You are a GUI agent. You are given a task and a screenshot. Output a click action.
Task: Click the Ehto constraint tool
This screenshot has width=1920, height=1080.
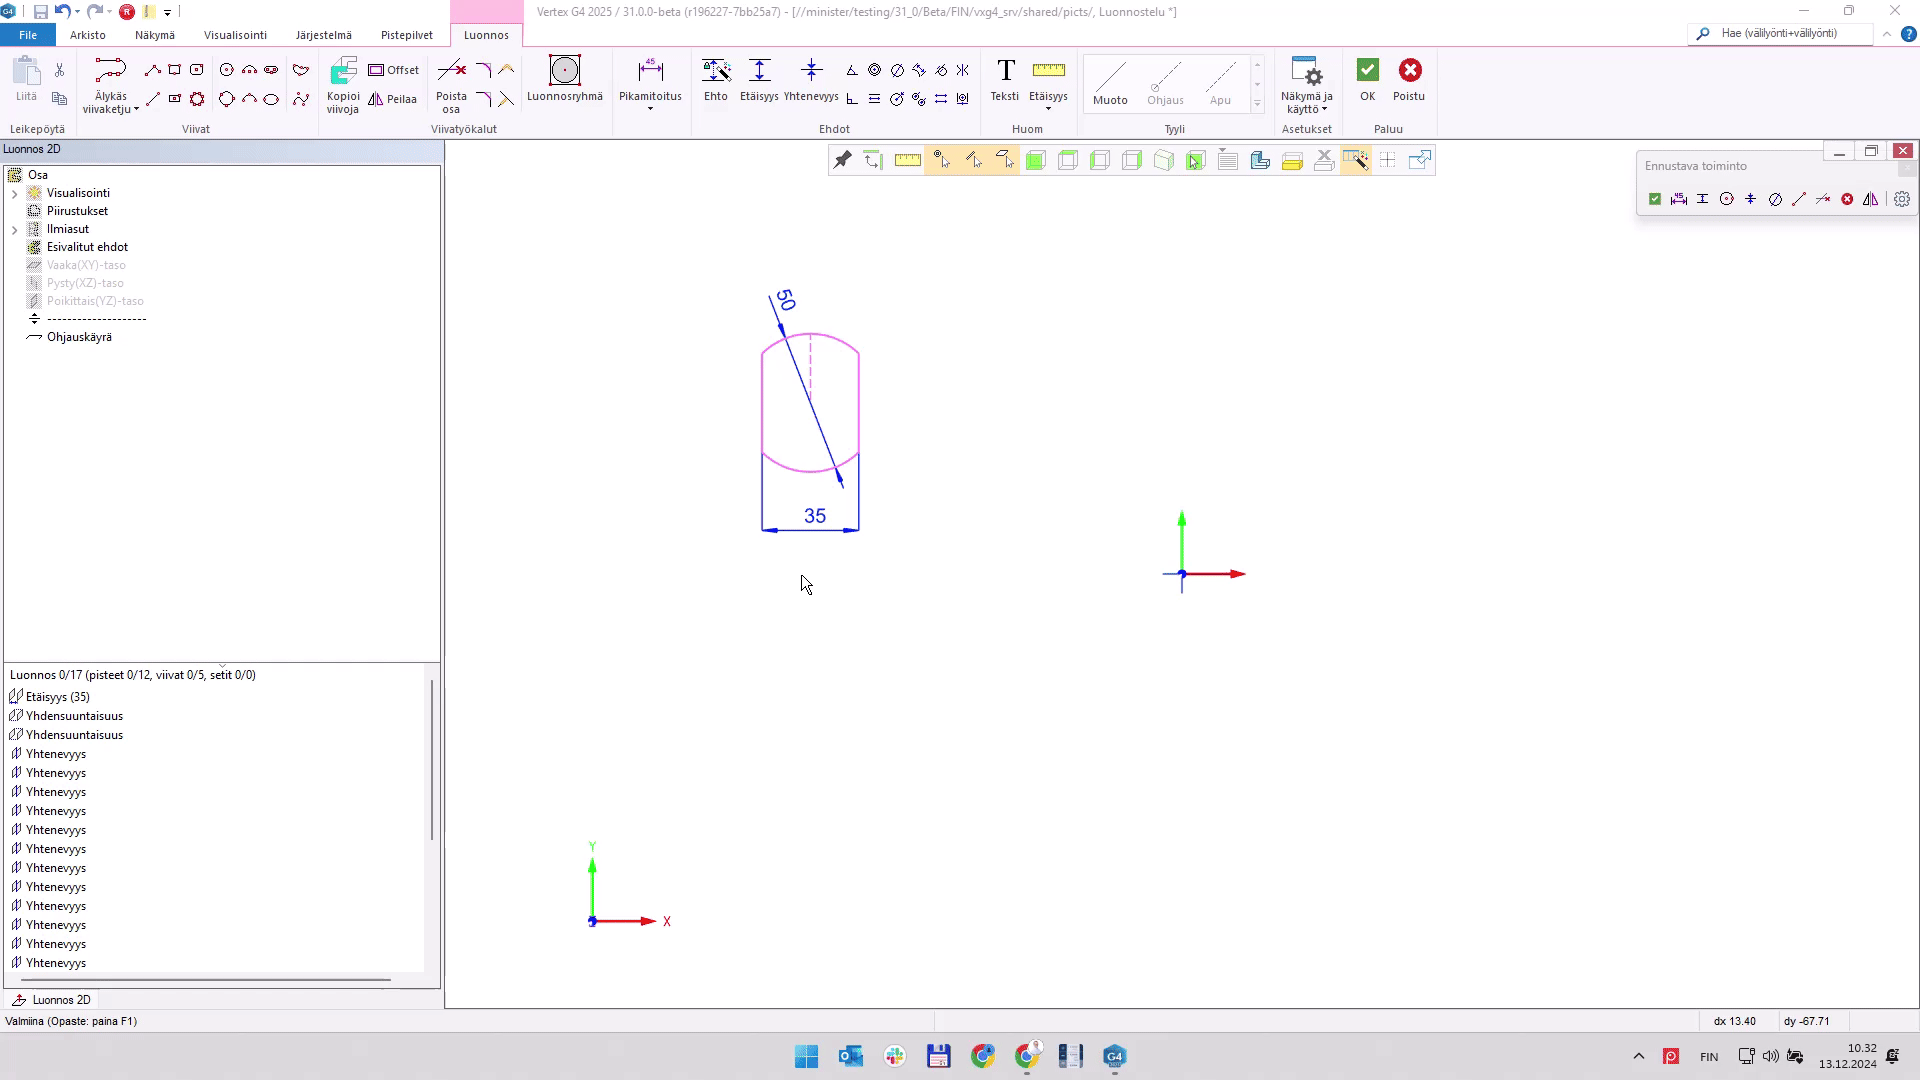point(715,71)
